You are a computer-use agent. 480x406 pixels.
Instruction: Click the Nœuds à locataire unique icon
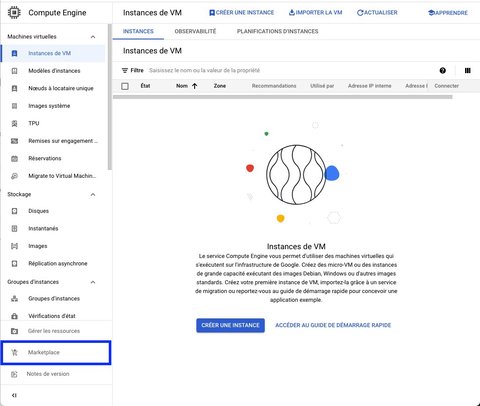pos(14,88)
